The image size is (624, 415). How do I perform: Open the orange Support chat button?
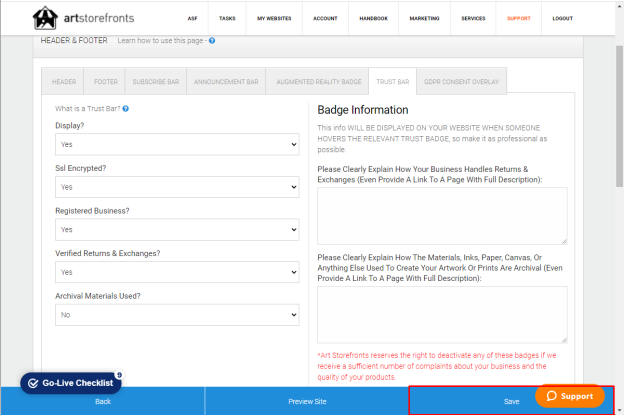click(569, 396)
